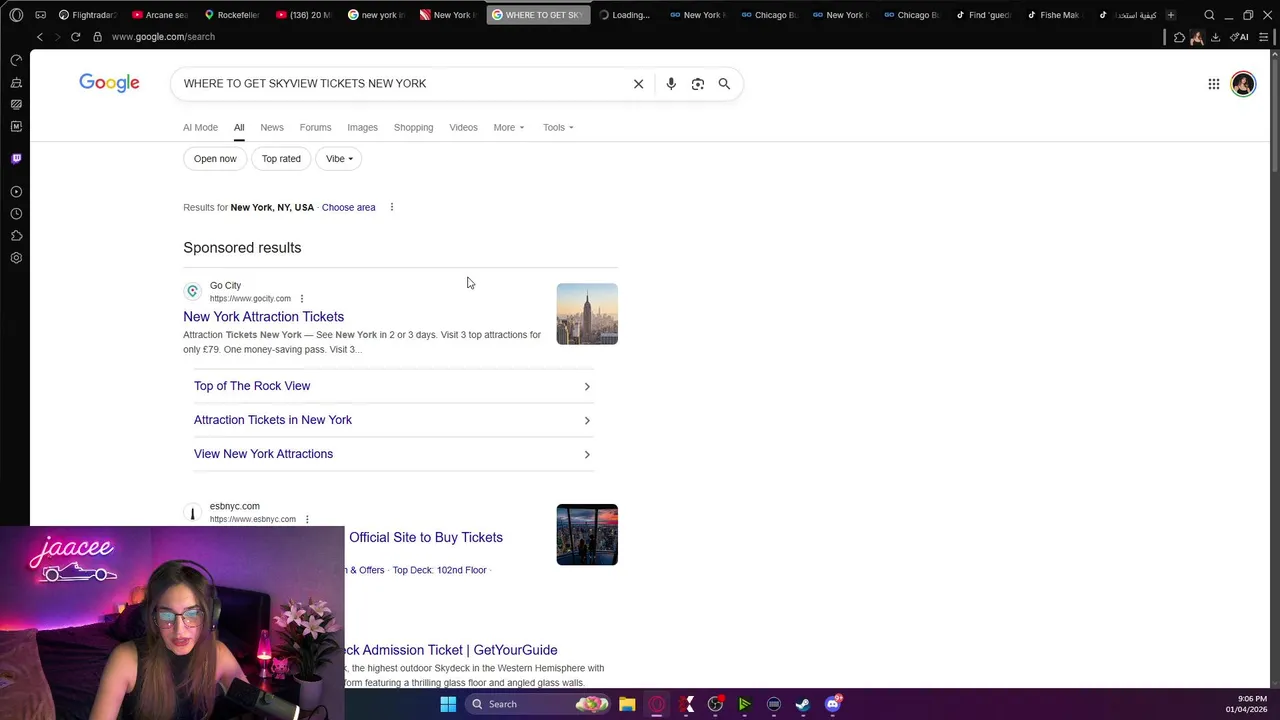Switch to Forums results tab
This screenshot has width=1280, height=720.
click(x=315, y=127)
